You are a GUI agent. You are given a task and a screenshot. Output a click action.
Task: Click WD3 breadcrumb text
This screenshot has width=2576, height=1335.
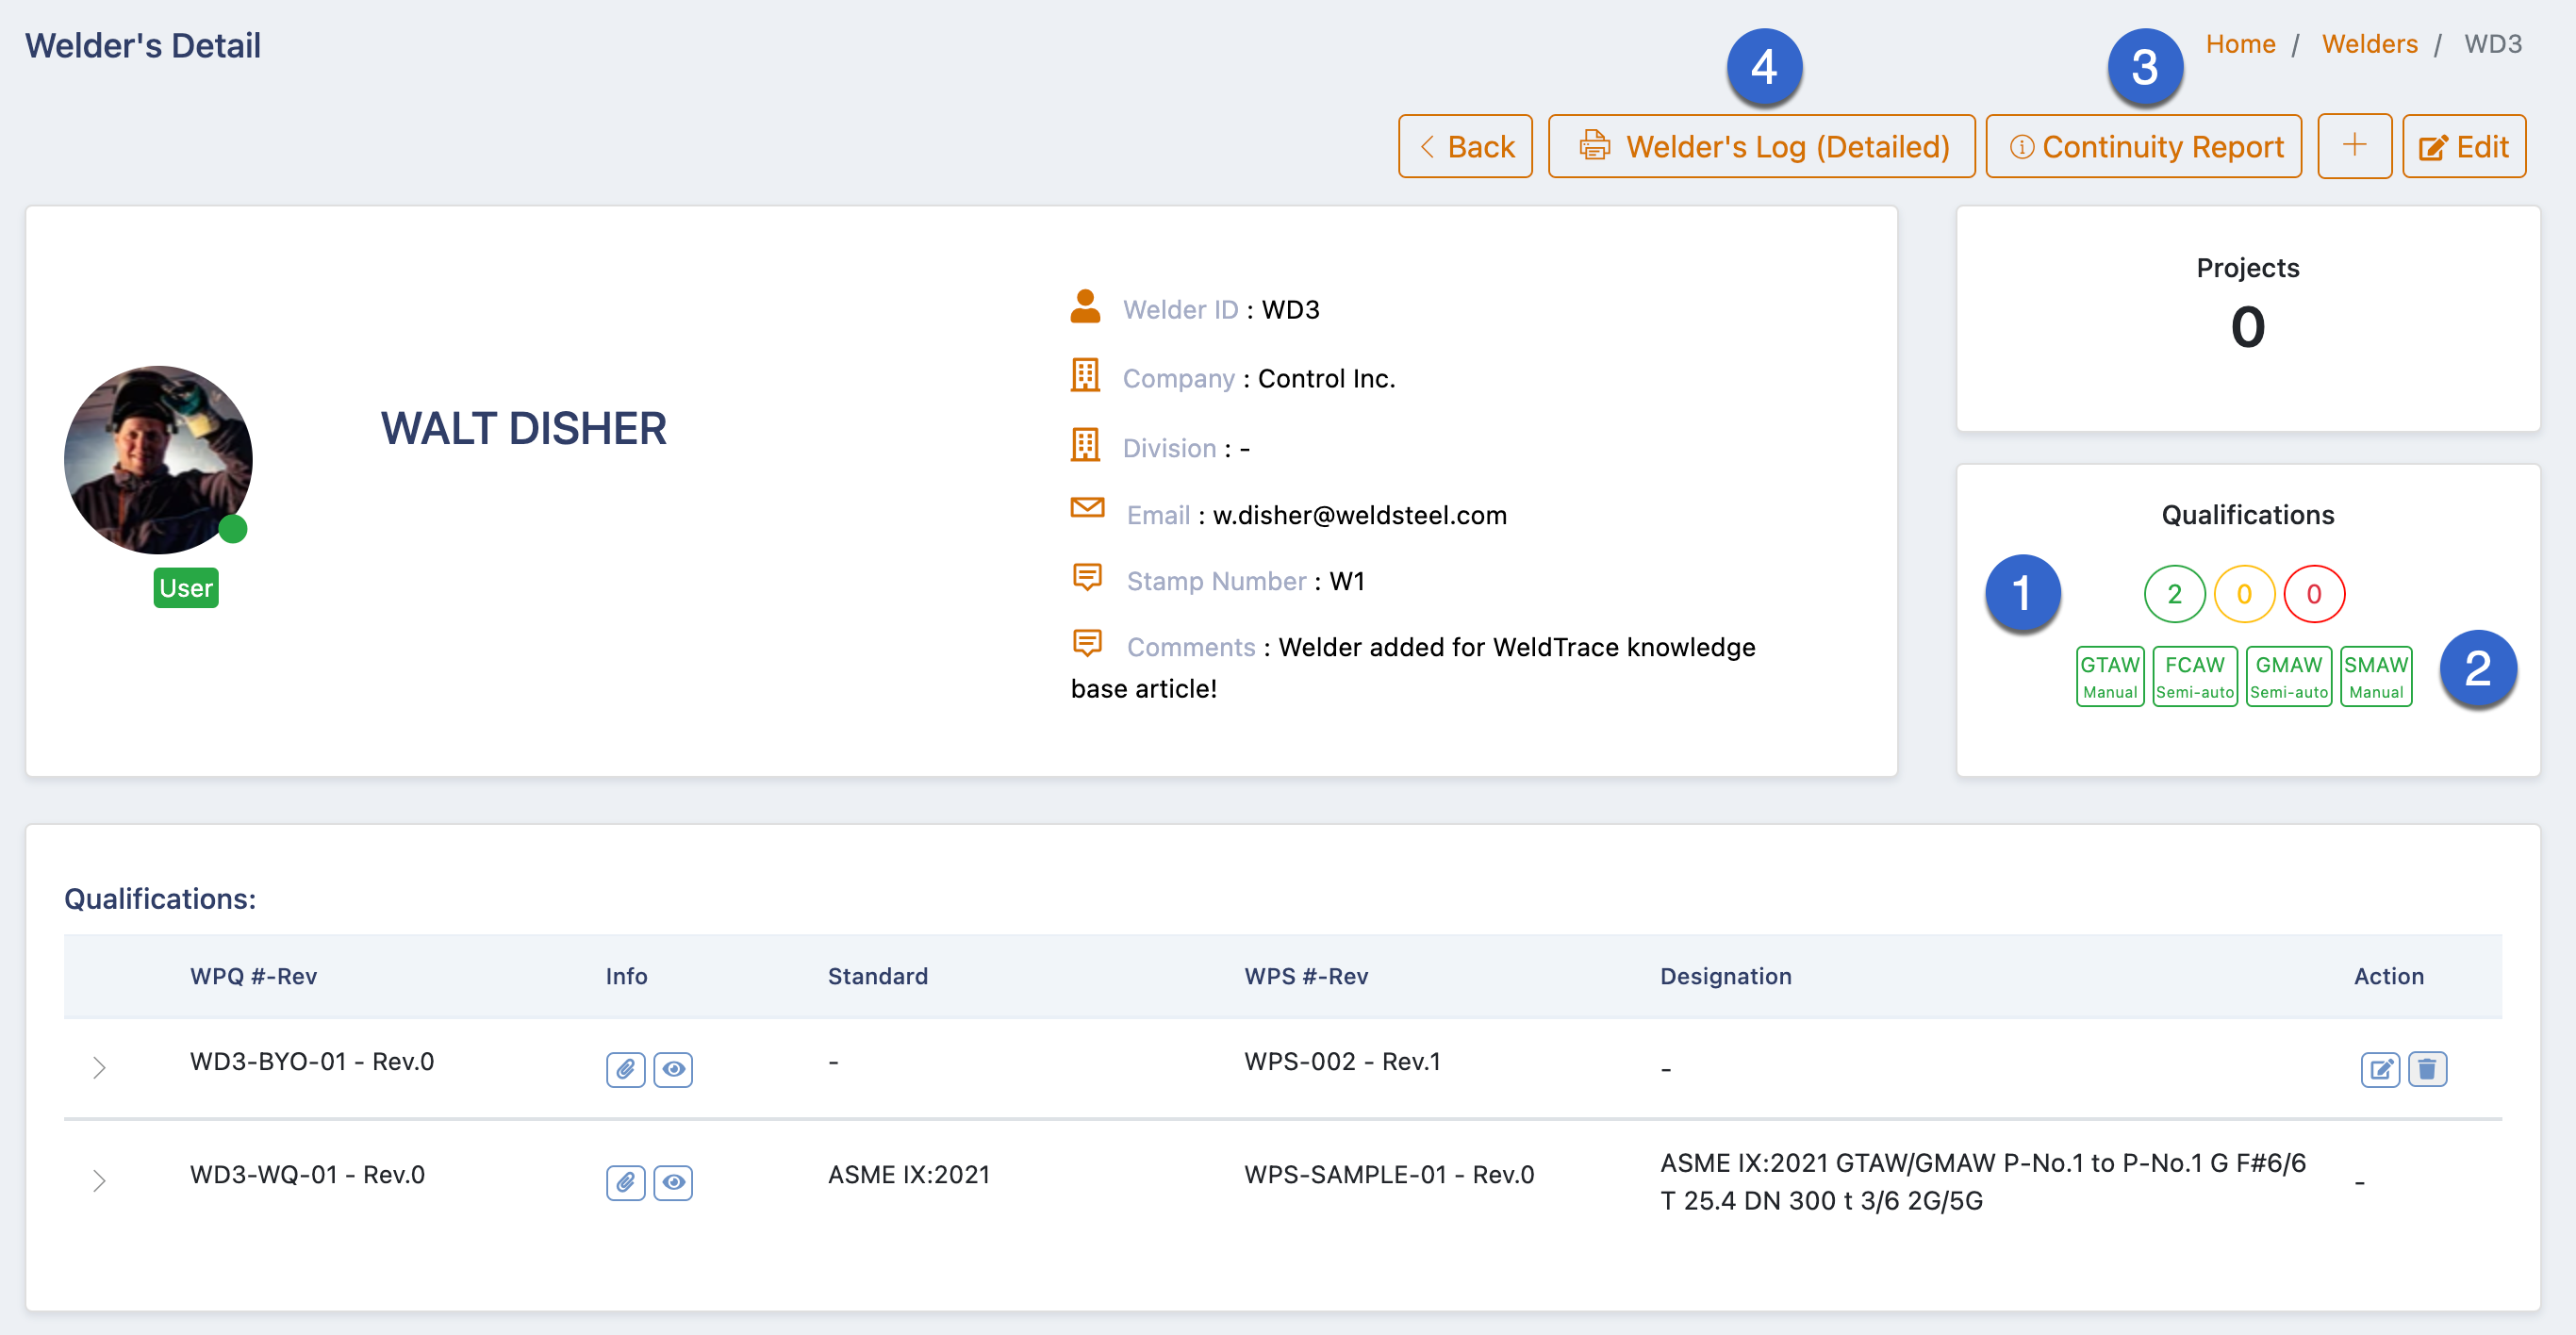pyautogui.click(x=2492, y=44)
